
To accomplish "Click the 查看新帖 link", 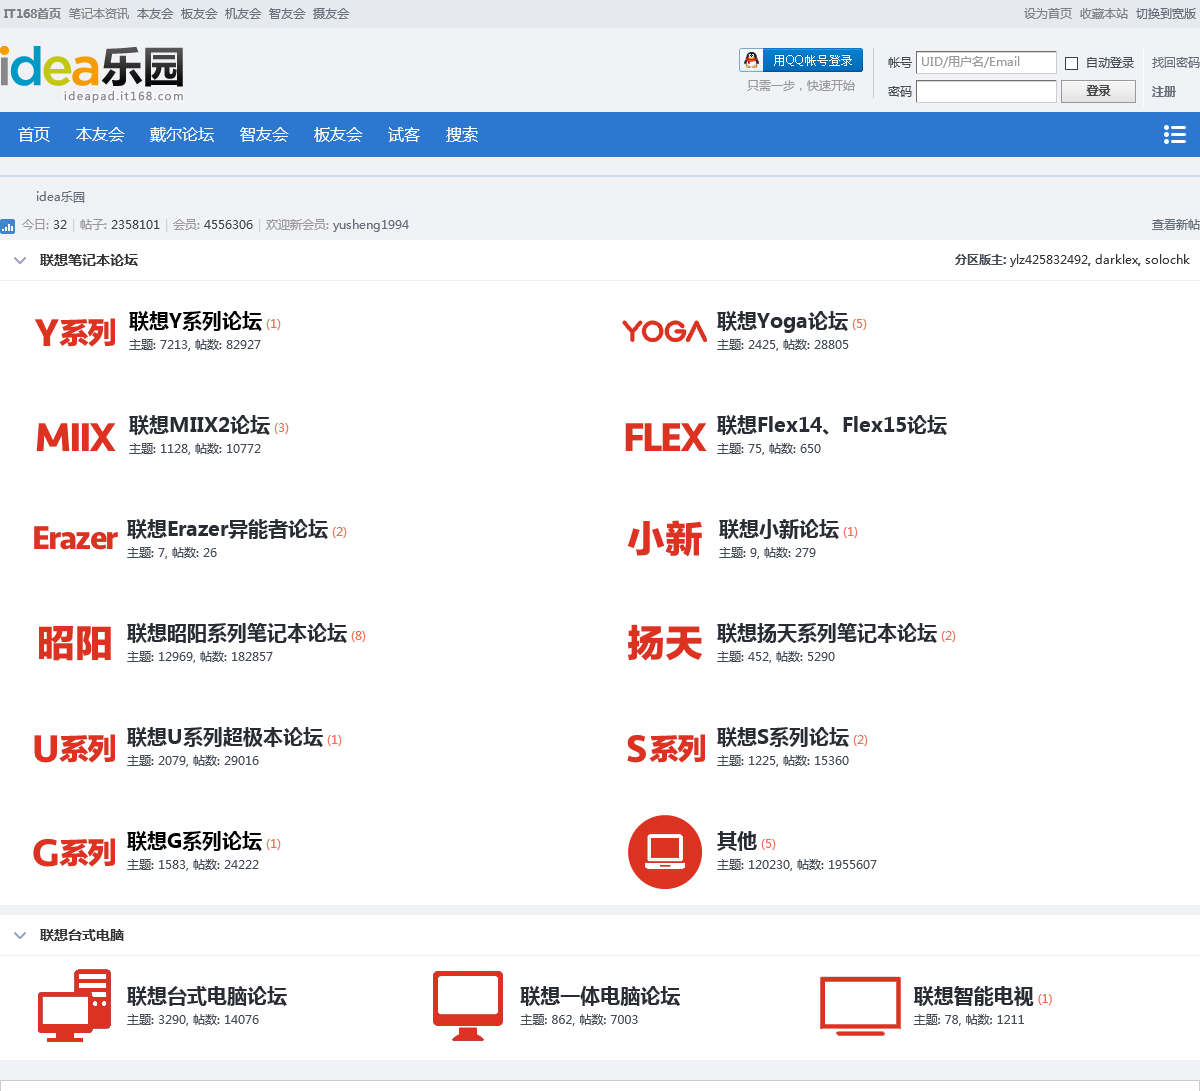I will (1176, 225).
